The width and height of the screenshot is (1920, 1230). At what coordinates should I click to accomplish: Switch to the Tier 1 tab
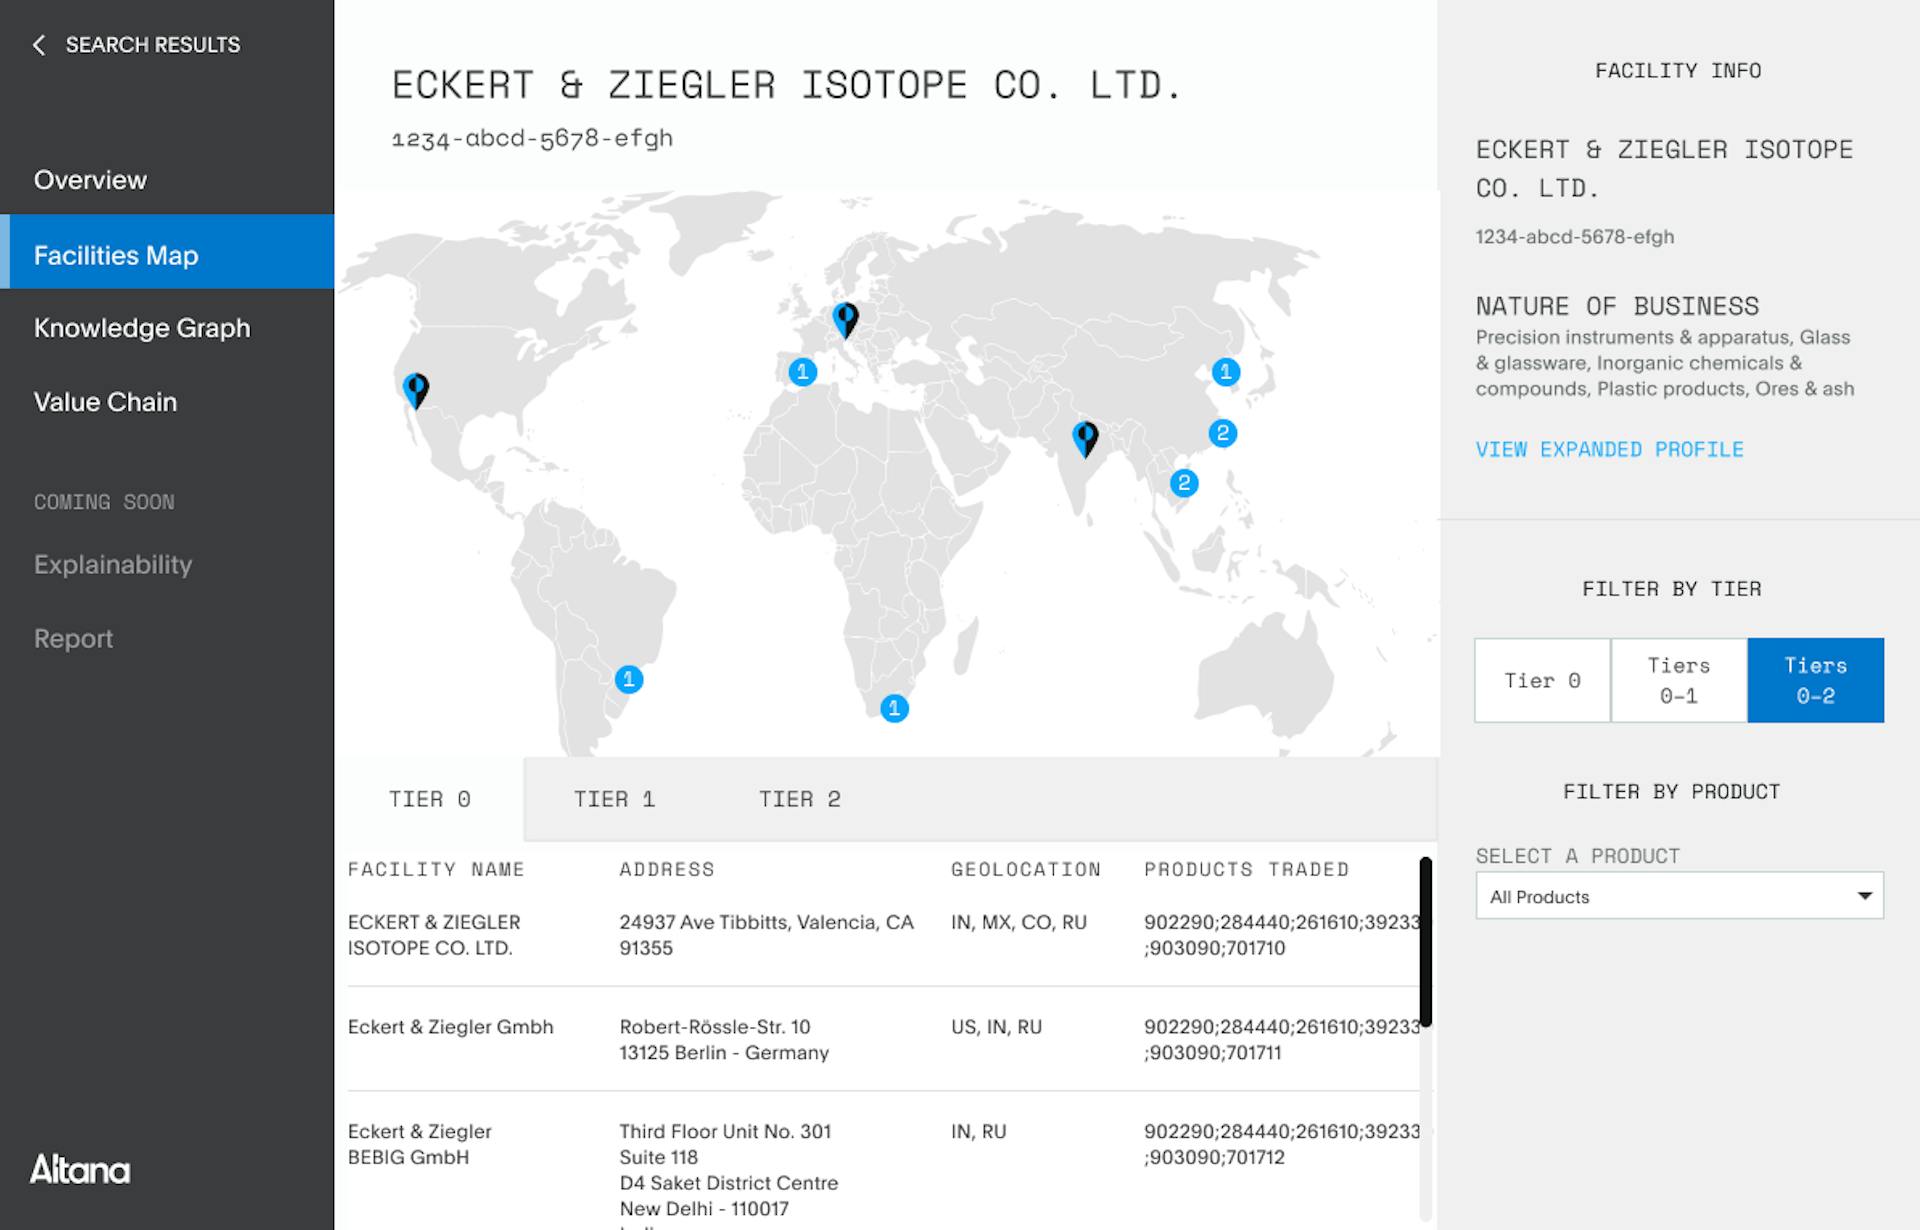614,799
